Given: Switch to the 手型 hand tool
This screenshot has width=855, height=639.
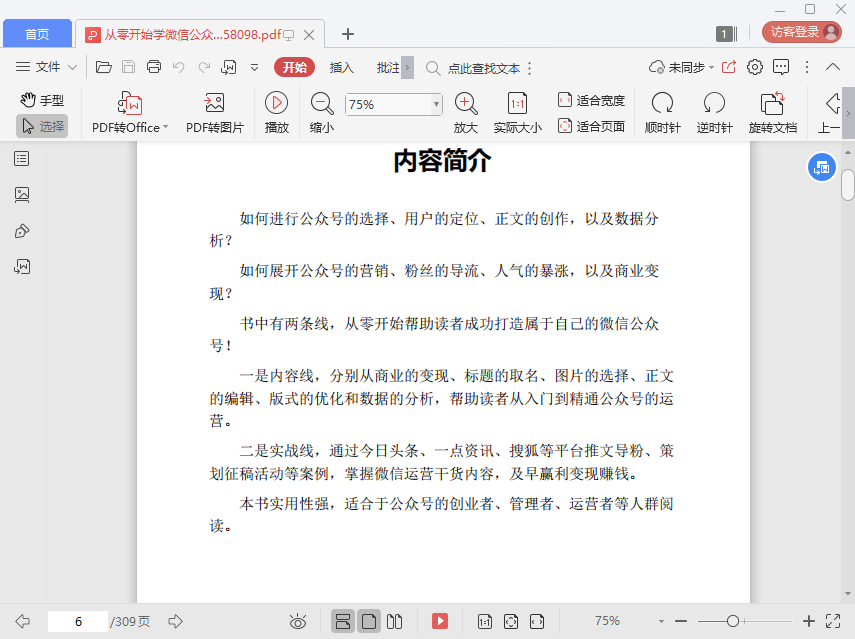Looking at the screenshot, I should coord(42,100).
